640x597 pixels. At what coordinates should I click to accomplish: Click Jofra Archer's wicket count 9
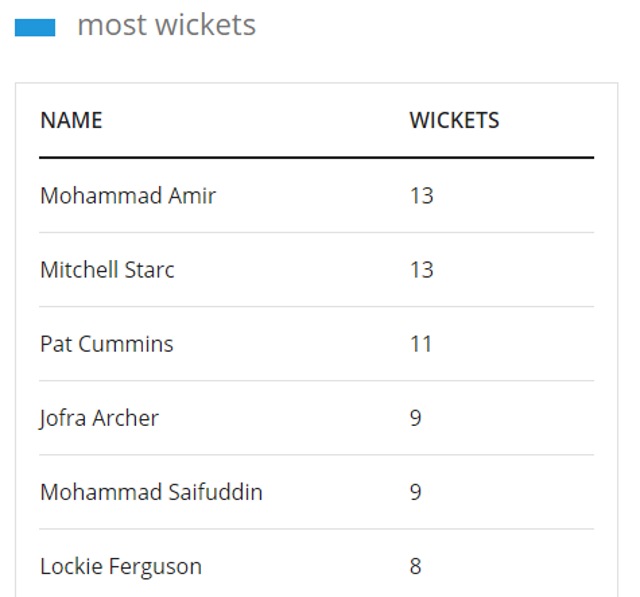(x=416, y=418)
